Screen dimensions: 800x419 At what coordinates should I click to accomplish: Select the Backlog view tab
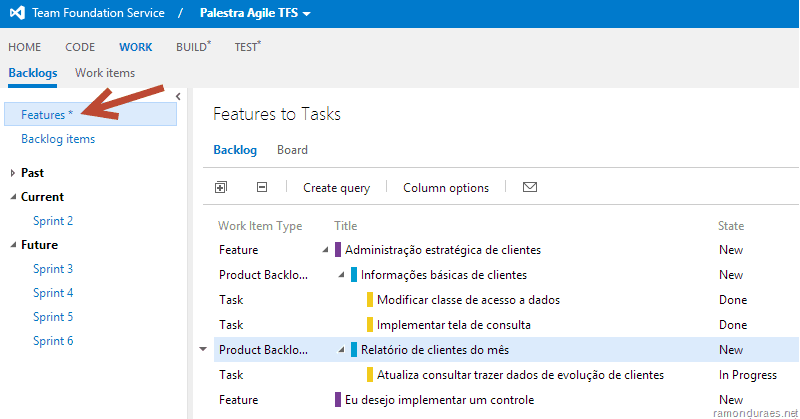(x=235, y=150)
